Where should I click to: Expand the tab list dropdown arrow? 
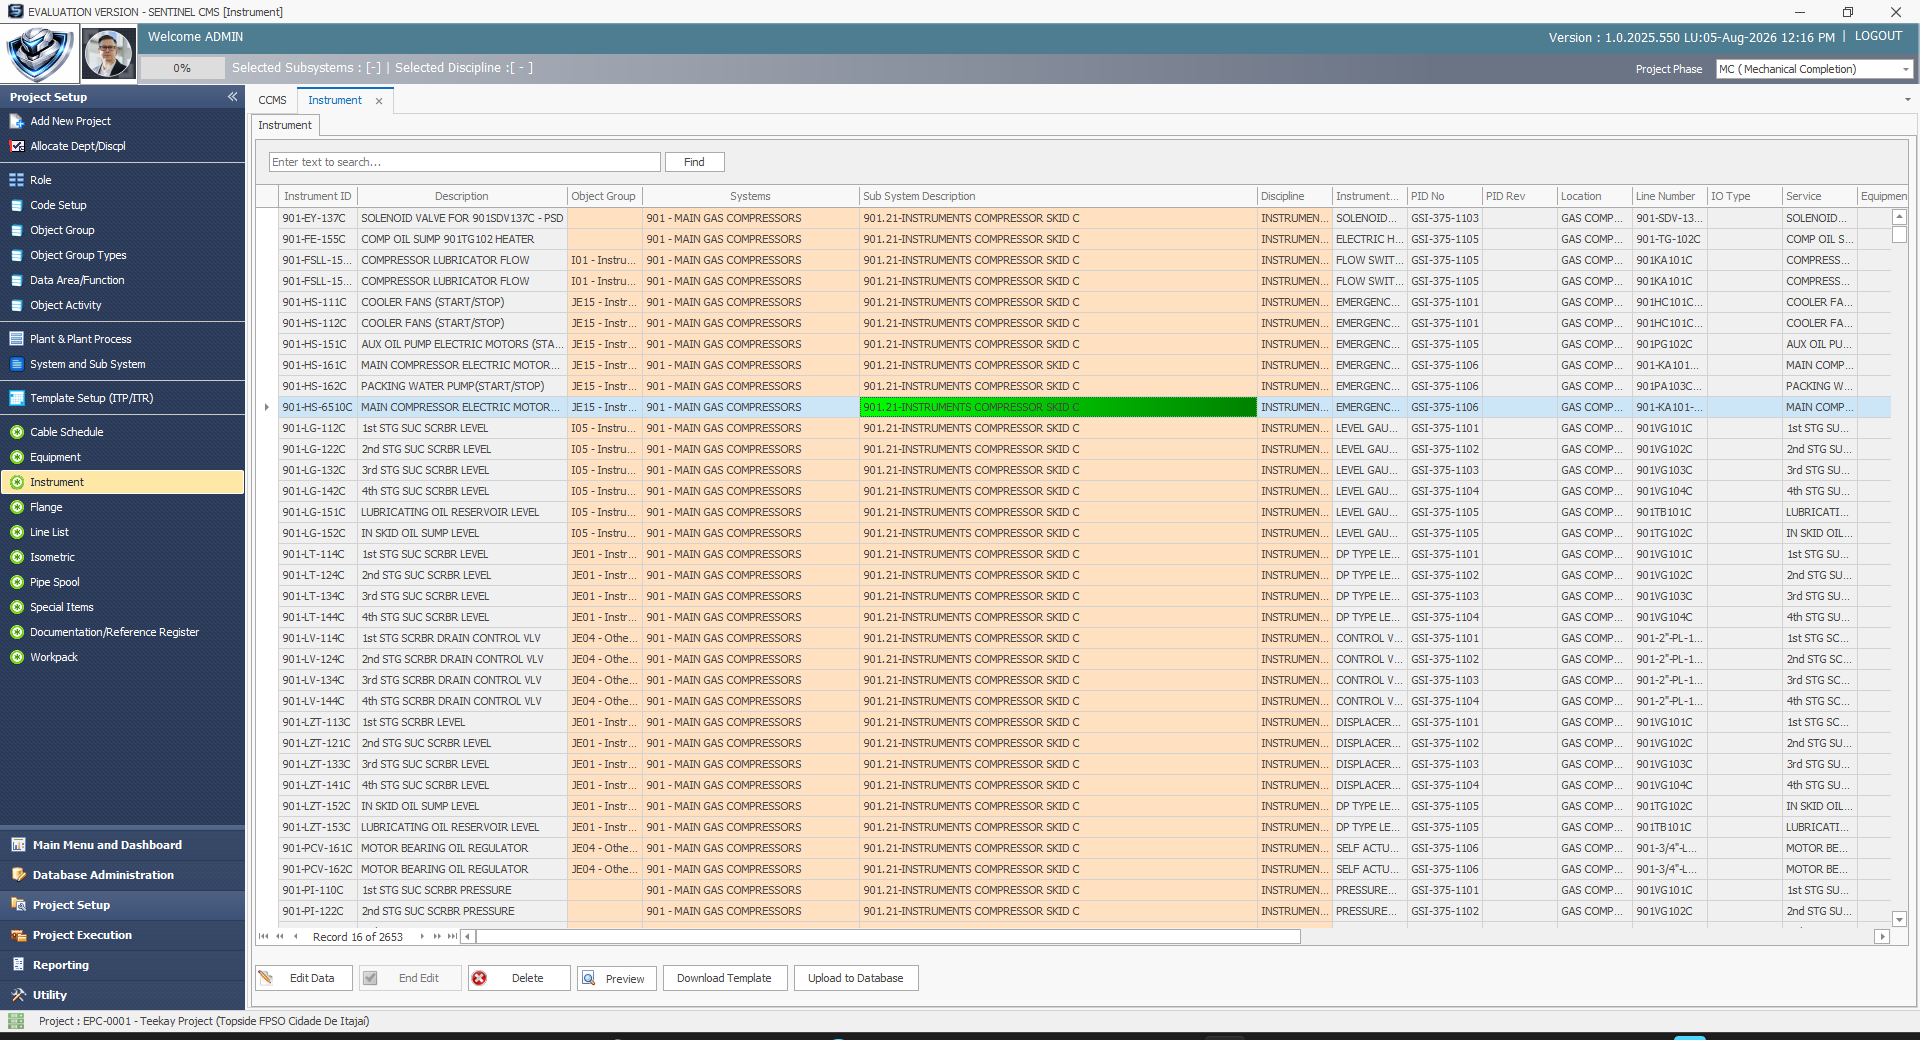(x=1907, y=100)
